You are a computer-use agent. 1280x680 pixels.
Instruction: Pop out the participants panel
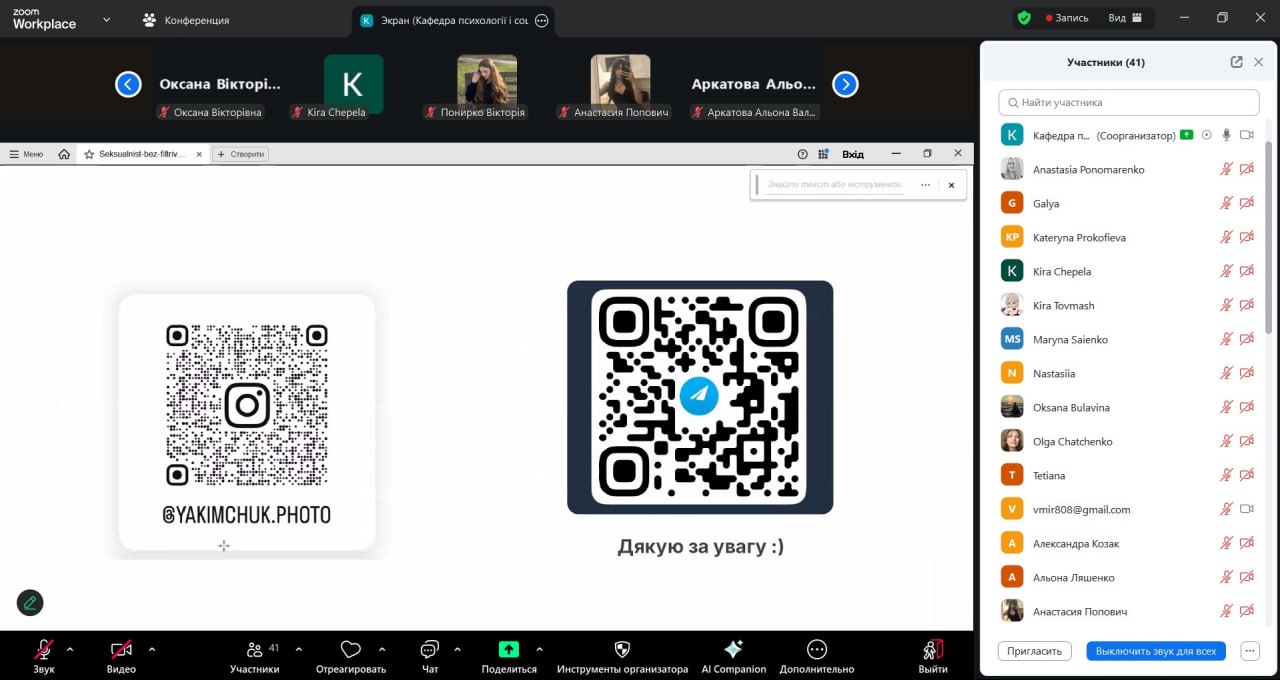1236,62
